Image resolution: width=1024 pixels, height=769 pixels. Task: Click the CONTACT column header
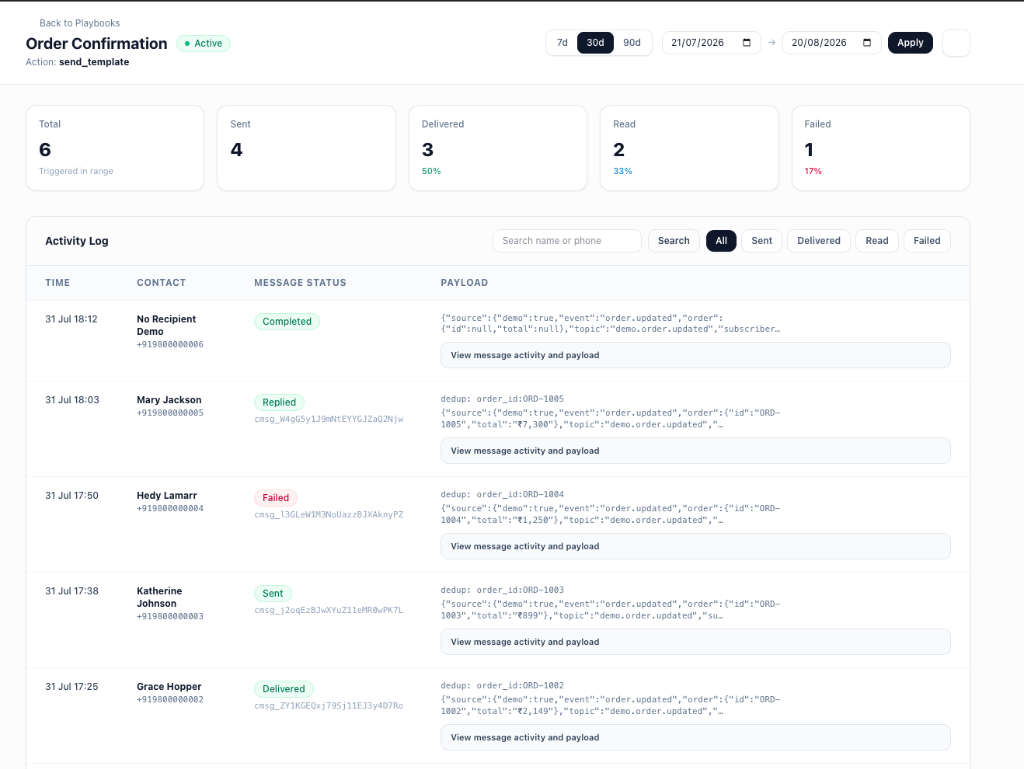click(x=161, y=283)
